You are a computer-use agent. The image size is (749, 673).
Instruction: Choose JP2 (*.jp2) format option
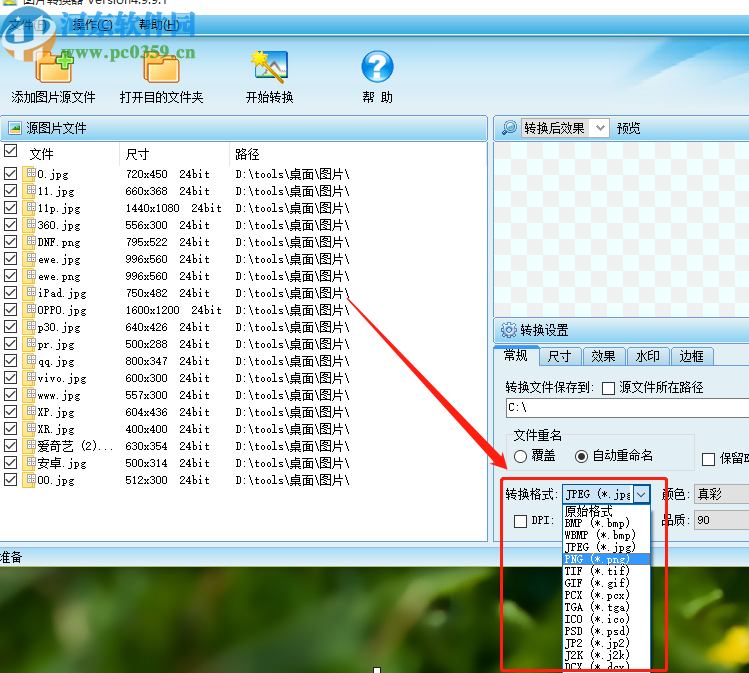607,643
